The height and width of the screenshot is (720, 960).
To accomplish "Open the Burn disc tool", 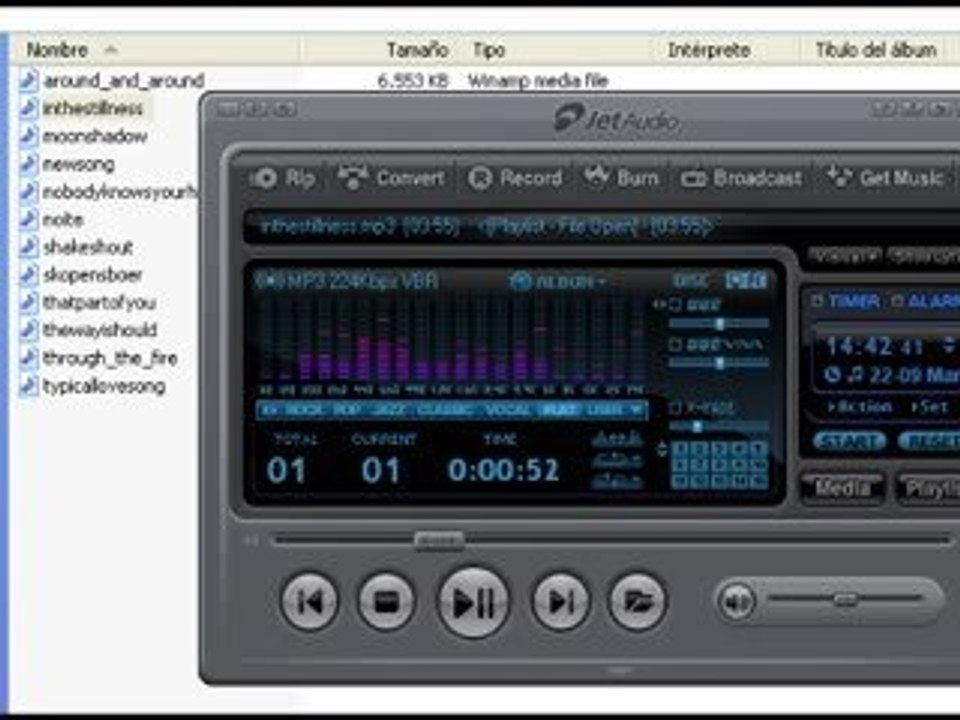I will 621,178.
